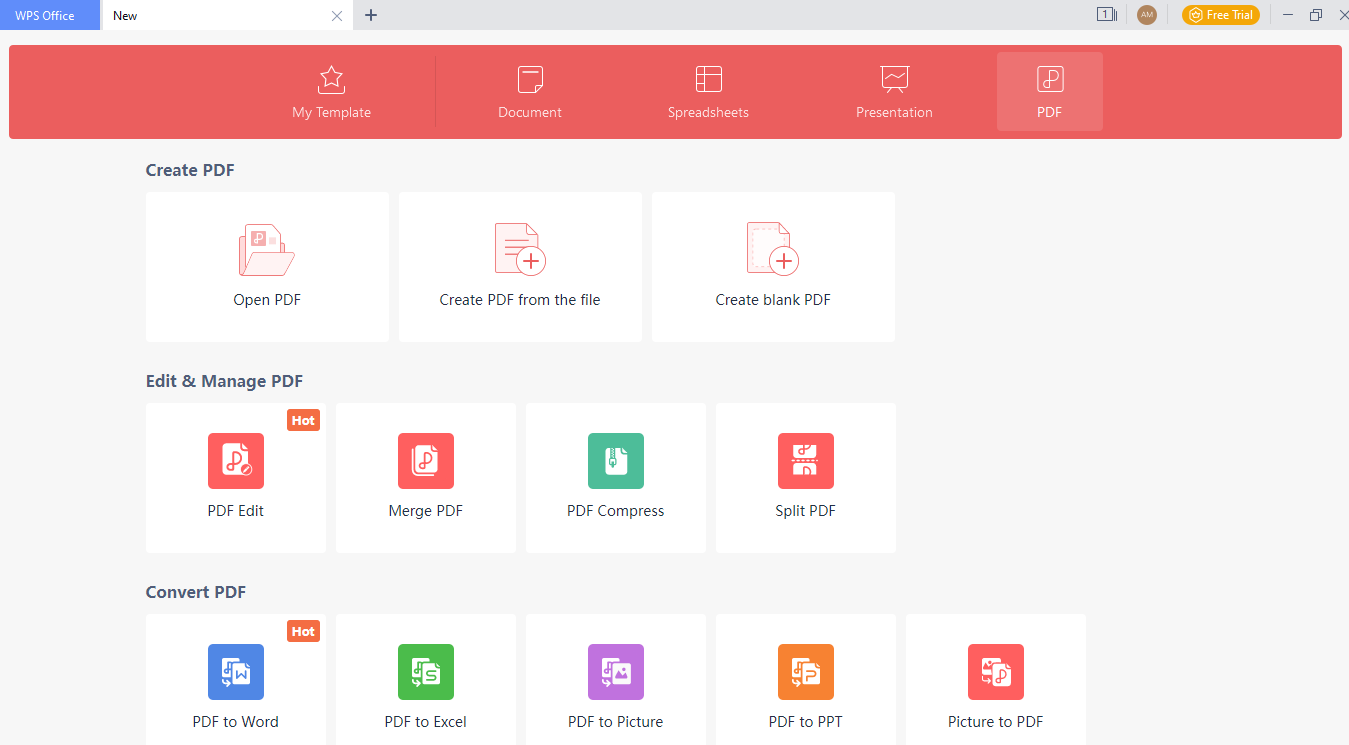This screenshot has width=1349, height=745.
Task: Switch to the Document tab
Action: (529, 91)
